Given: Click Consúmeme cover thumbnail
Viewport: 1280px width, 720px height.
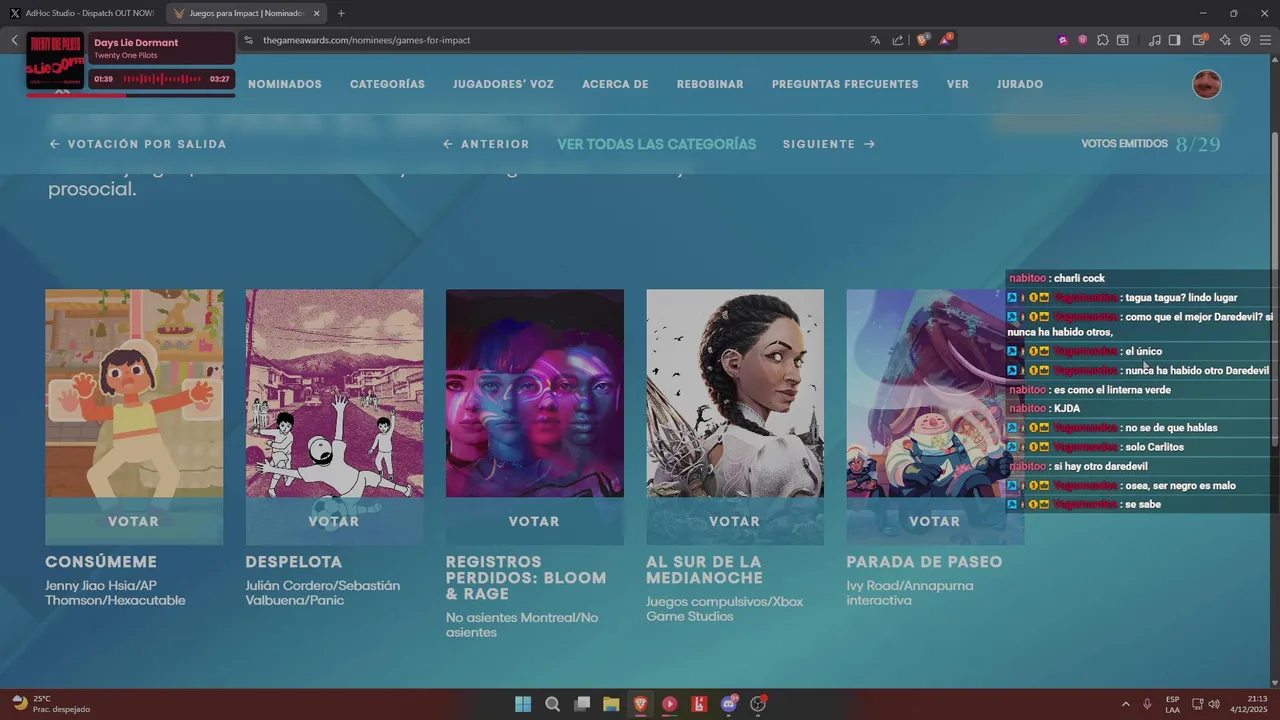Looking at the screenshot, I should [x=134, y=393].
